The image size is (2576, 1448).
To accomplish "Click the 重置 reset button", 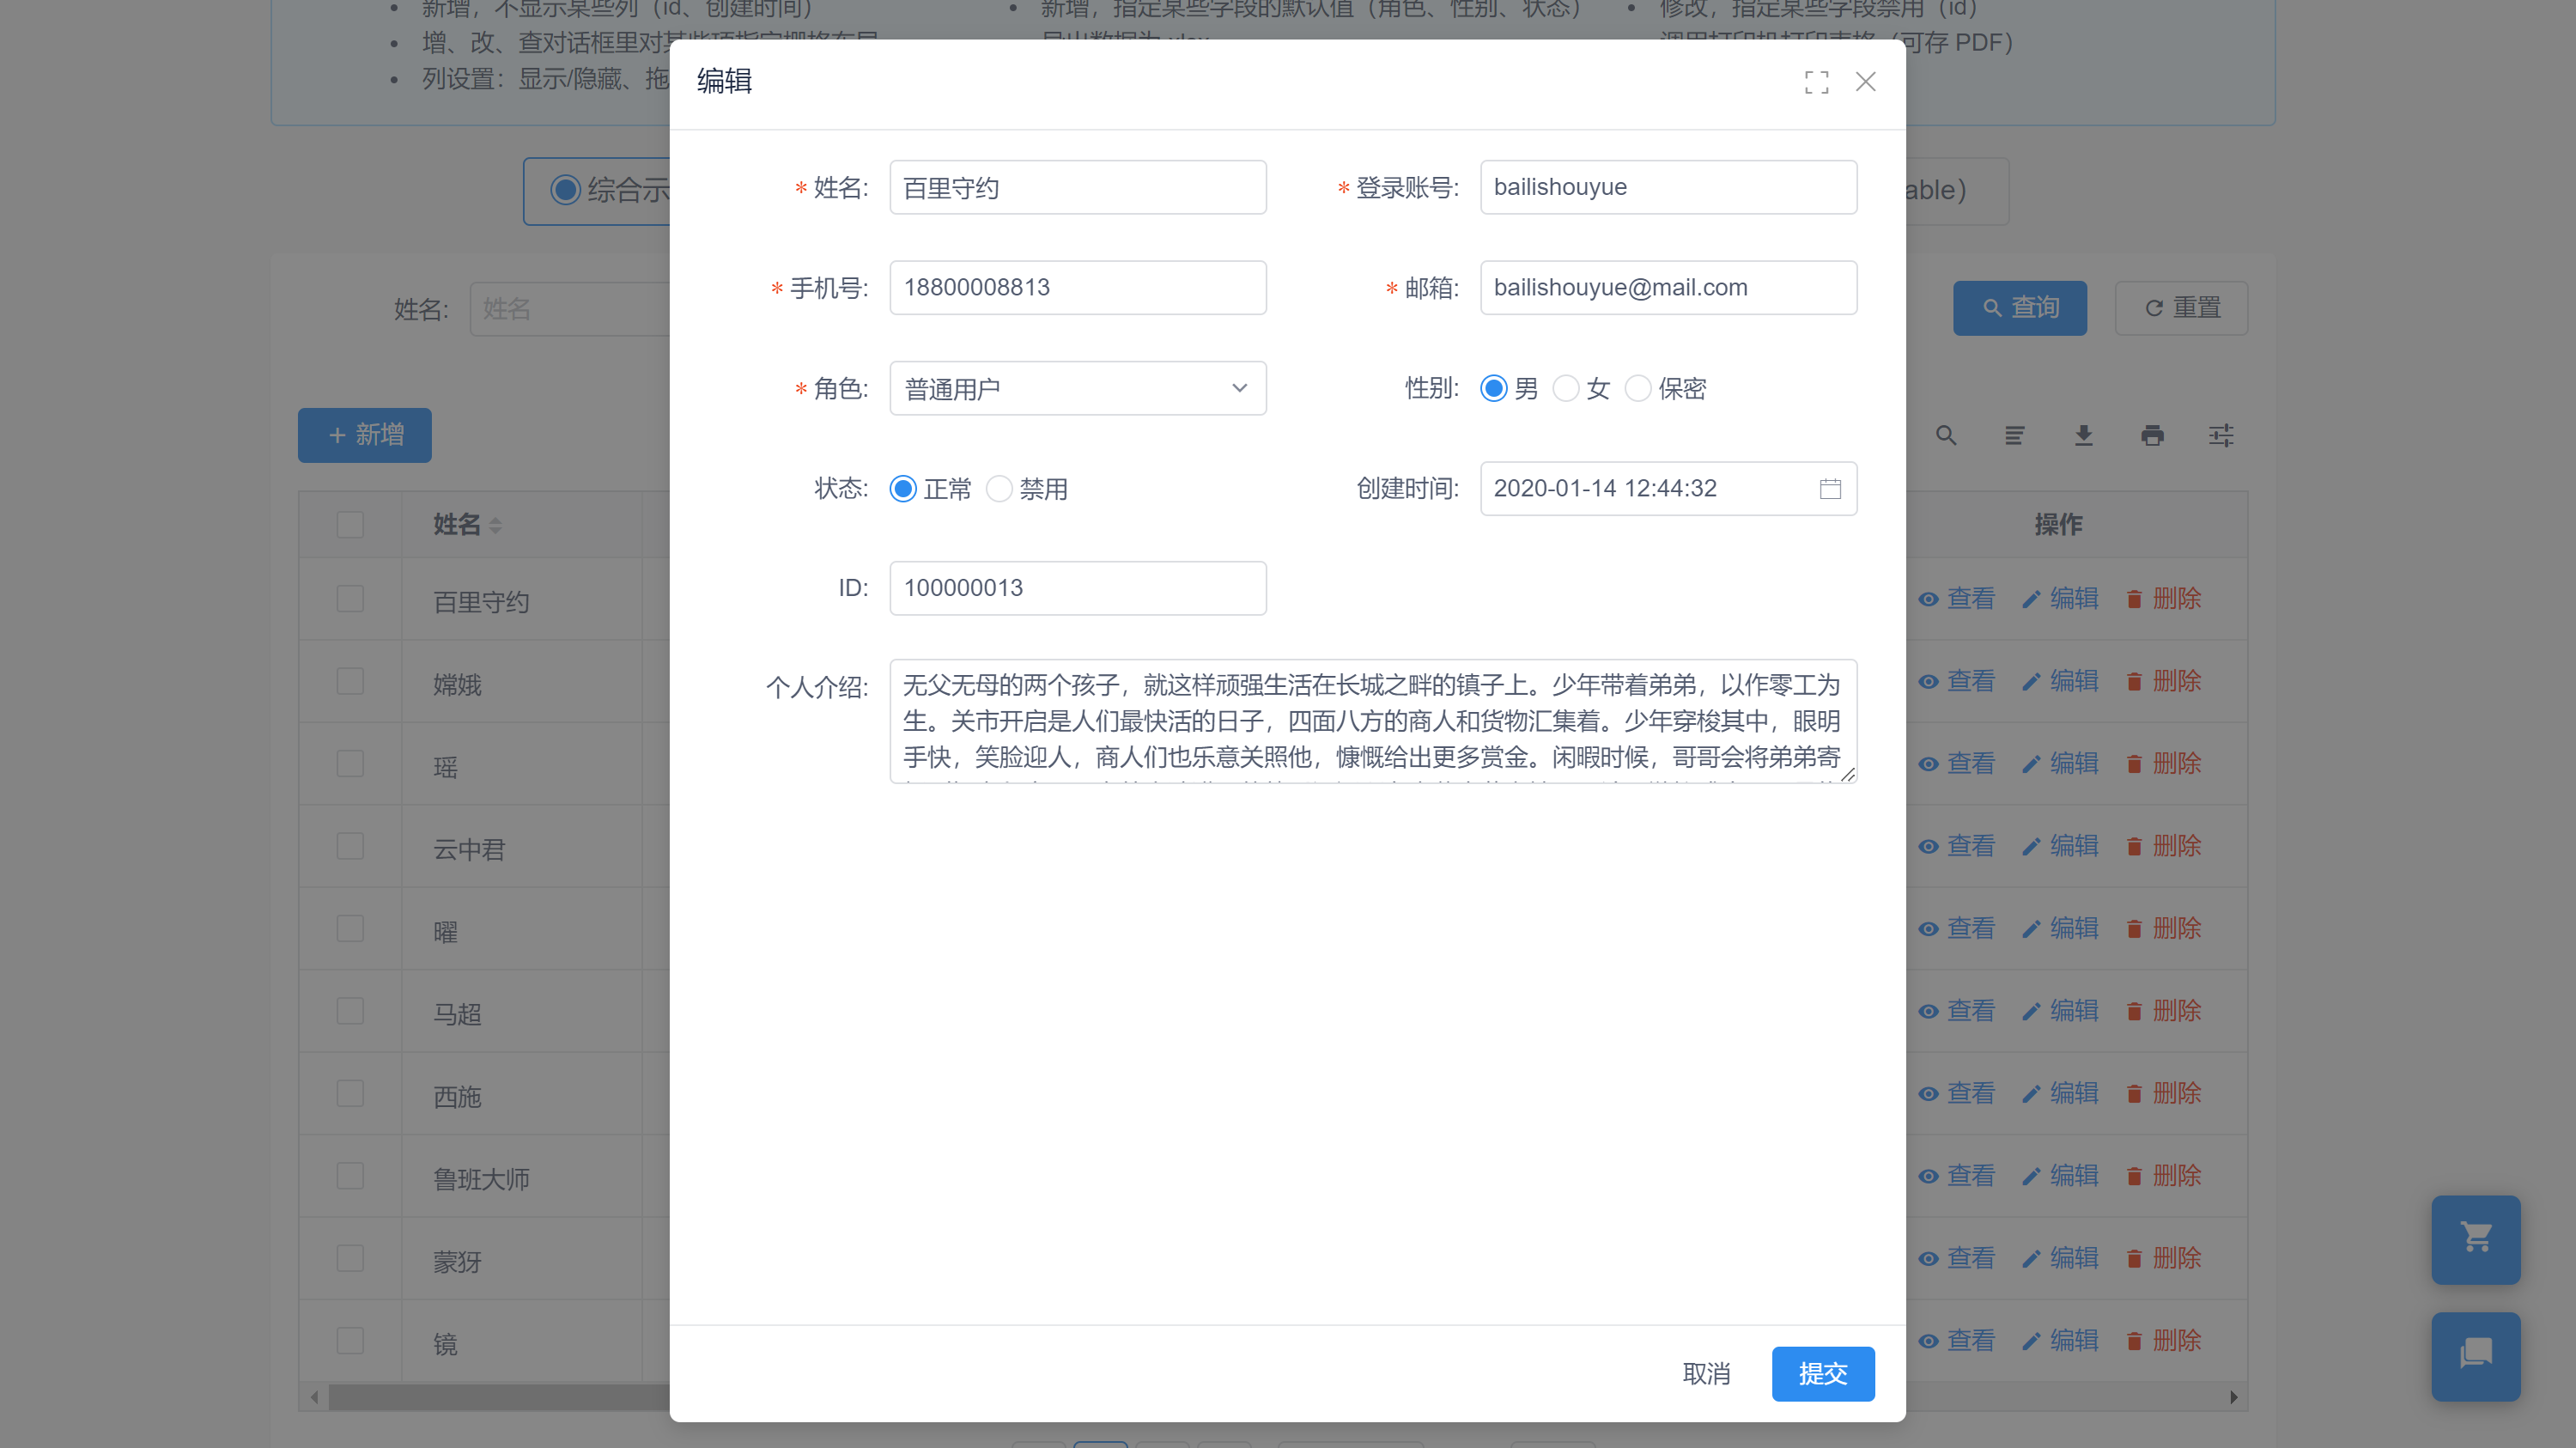I will point(2181,308).
